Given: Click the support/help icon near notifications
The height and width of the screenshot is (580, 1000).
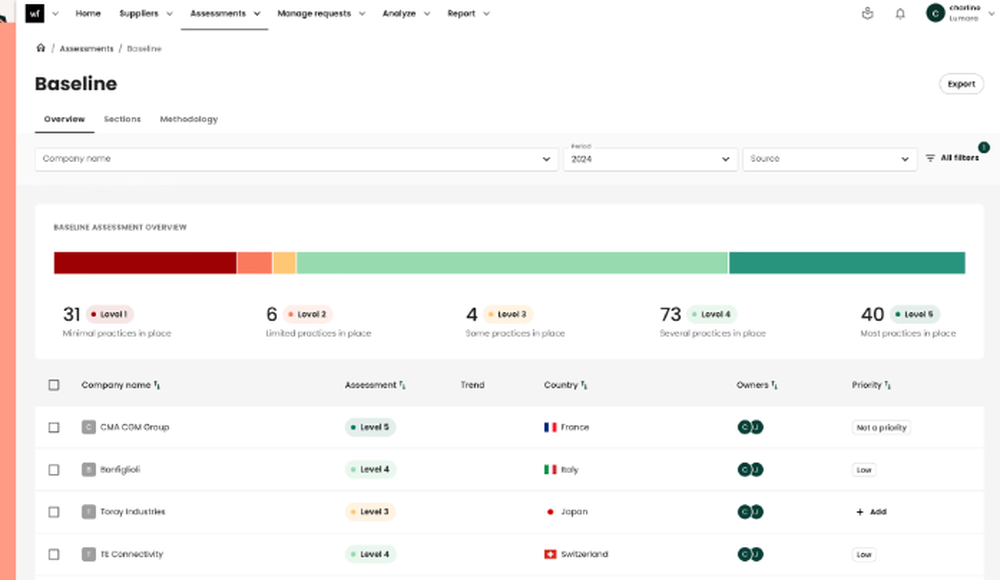Looking at the screenshot, I should click(x=867, y=13).
